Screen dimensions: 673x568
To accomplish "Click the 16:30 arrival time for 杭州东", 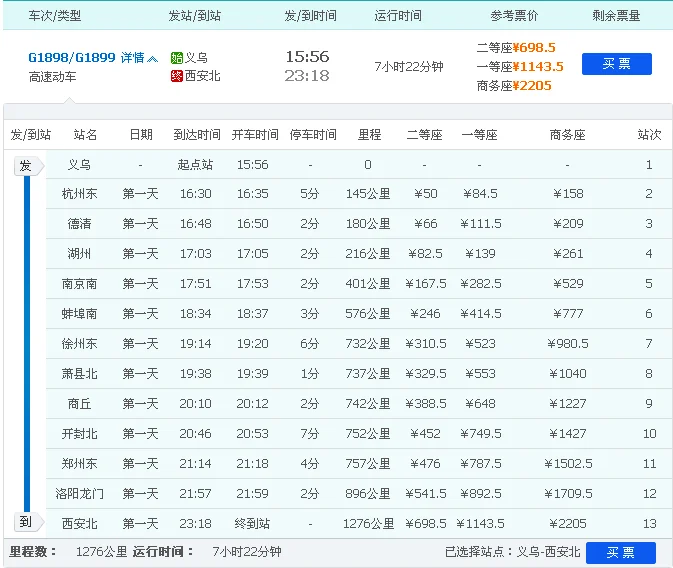I will (195, 194).
